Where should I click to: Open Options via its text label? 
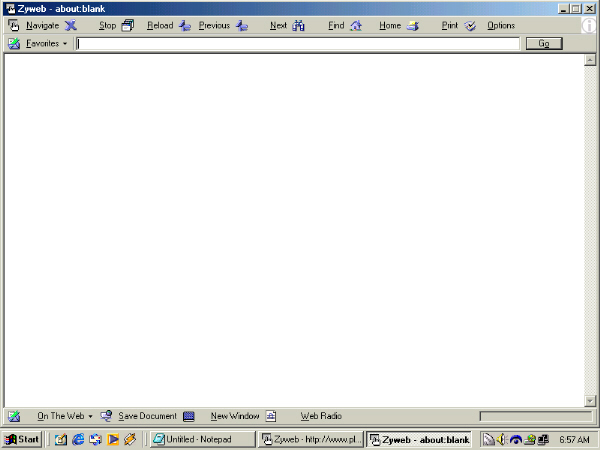[501, 26]
